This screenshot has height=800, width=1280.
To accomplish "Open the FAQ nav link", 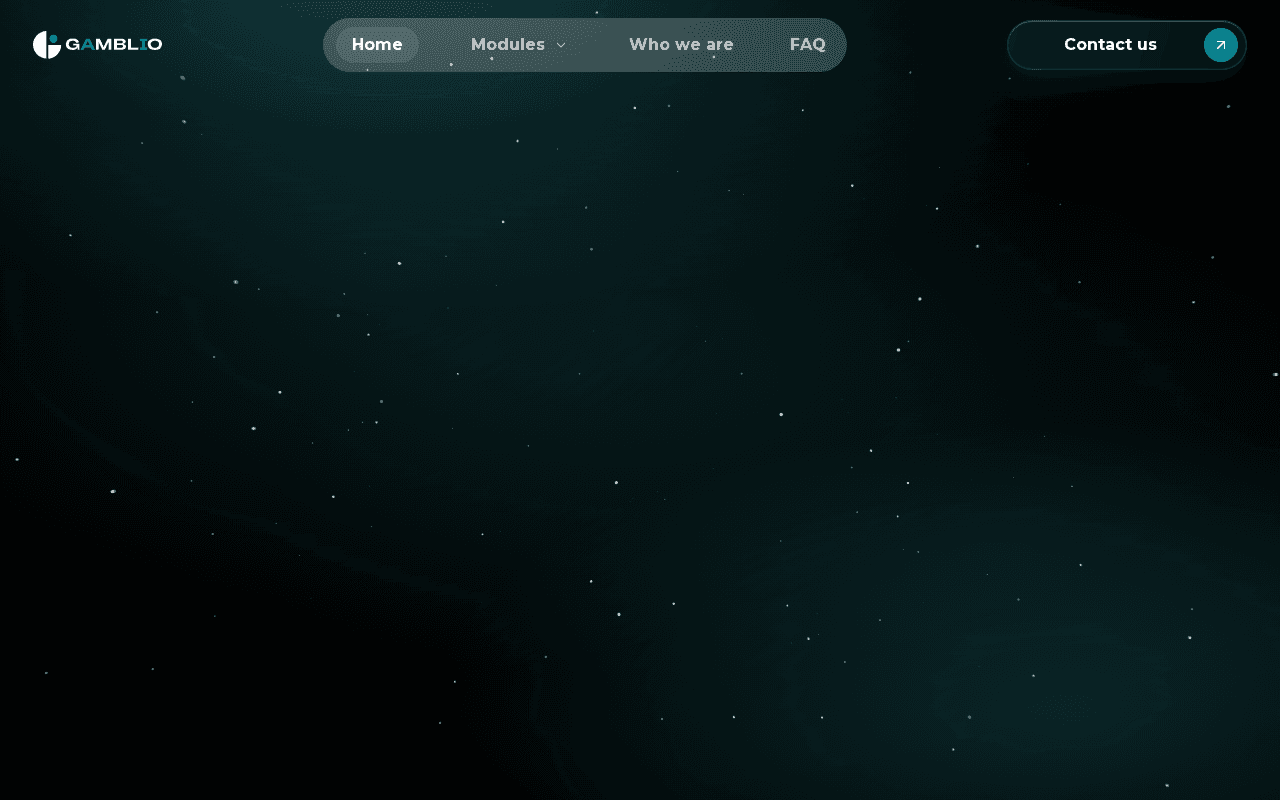I will tap(807, 45).
